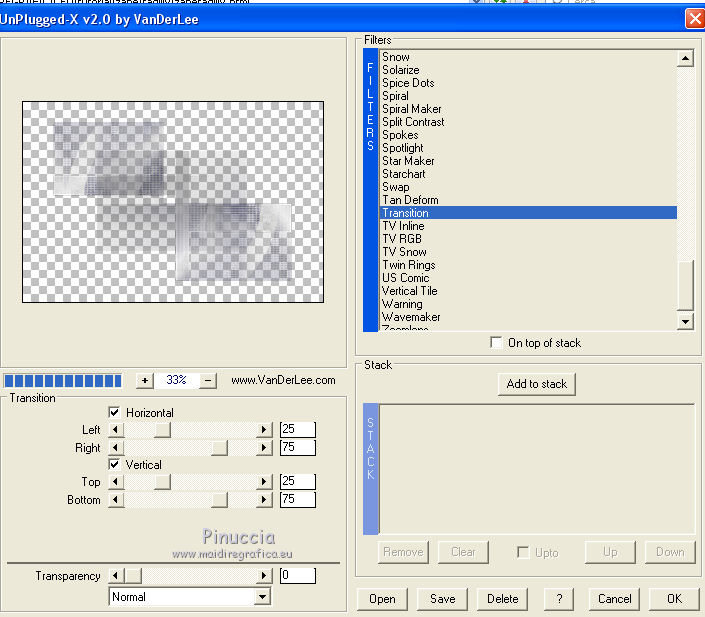Viewport: 705px width, 617px height.
Task: Click the Bottom slider's left arrow
Action: coord(116,500)
